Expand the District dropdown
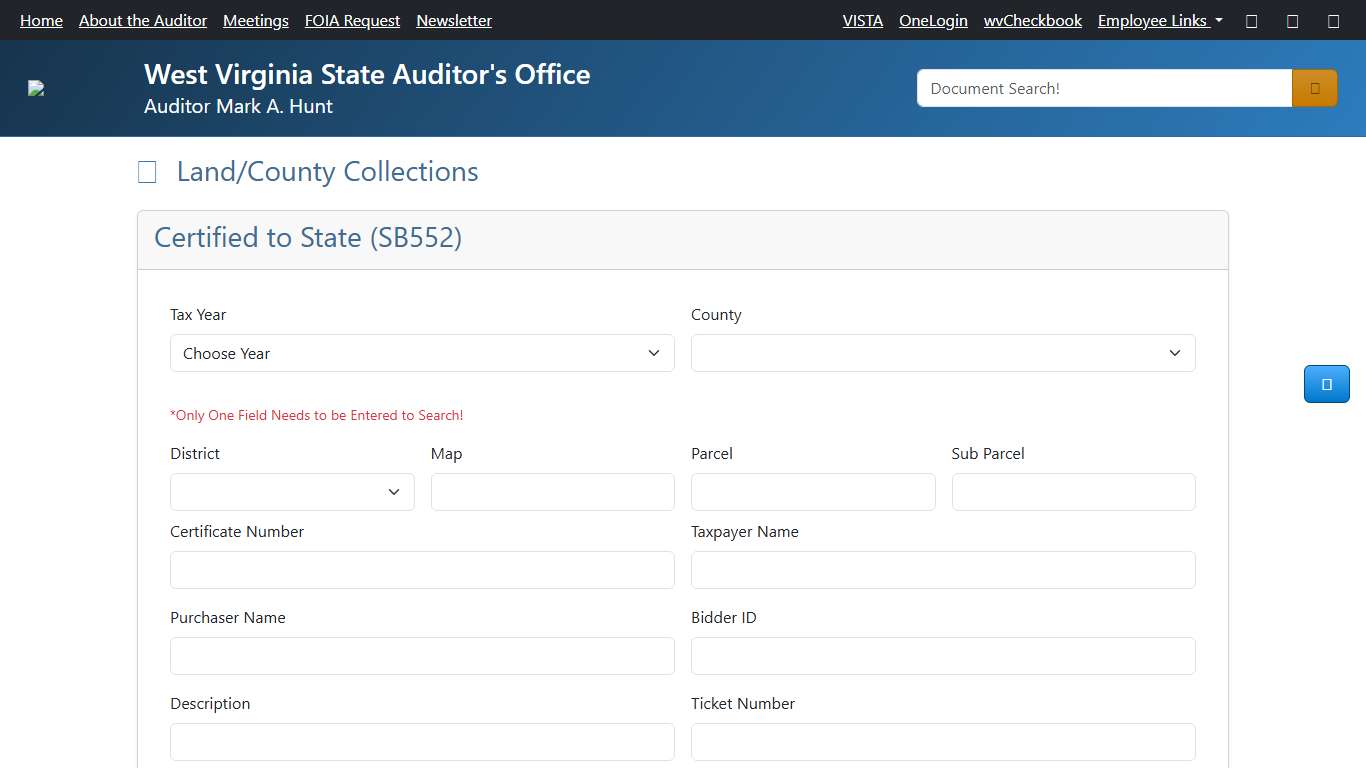 pos(291,491)
